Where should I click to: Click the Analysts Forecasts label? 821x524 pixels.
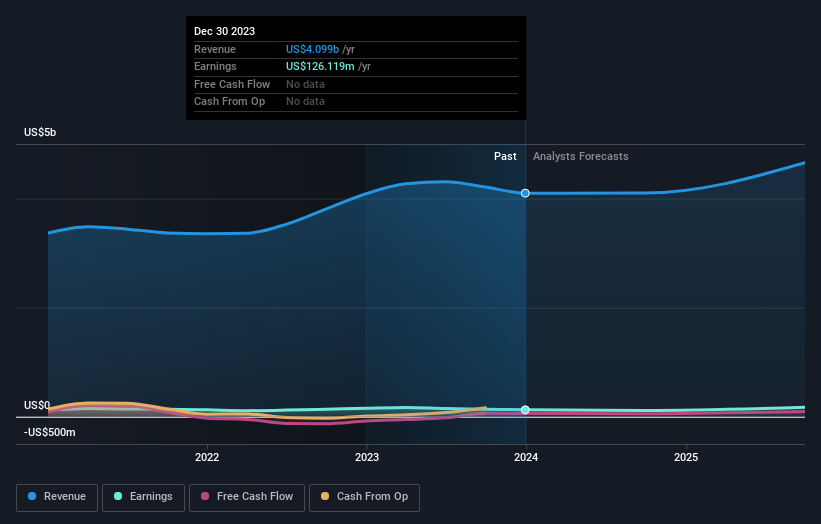coord(581,156)
